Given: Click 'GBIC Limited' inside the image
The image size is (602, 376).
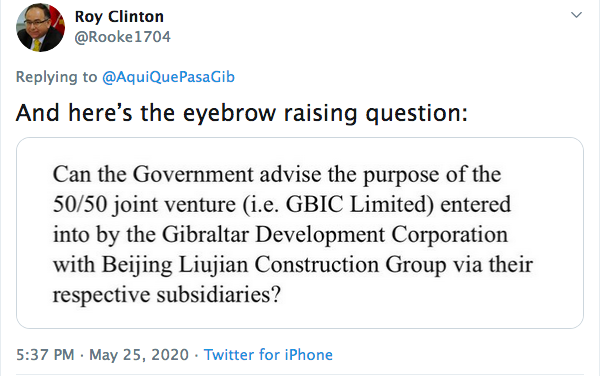Looking at the screenshot, I should [x=360, y=204].
